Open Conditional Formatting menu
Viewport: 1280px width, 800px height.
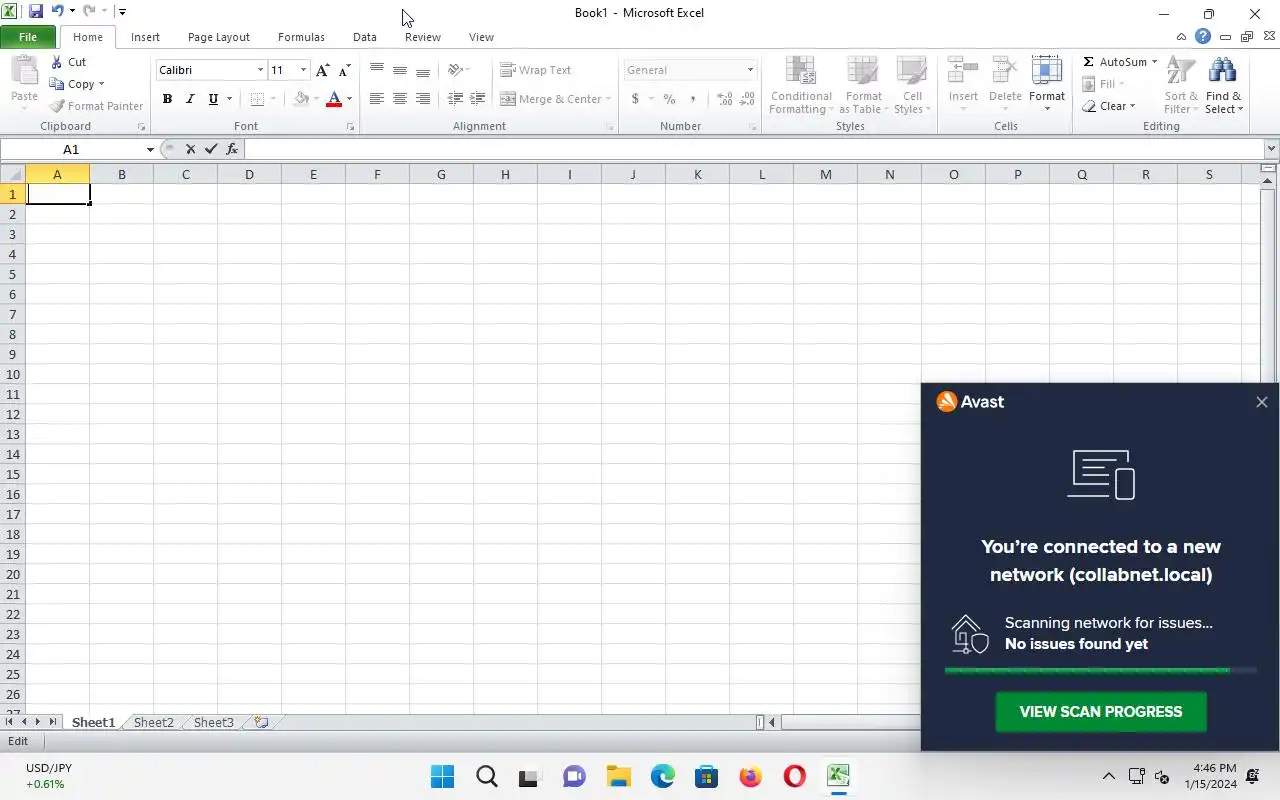point(801,86)
